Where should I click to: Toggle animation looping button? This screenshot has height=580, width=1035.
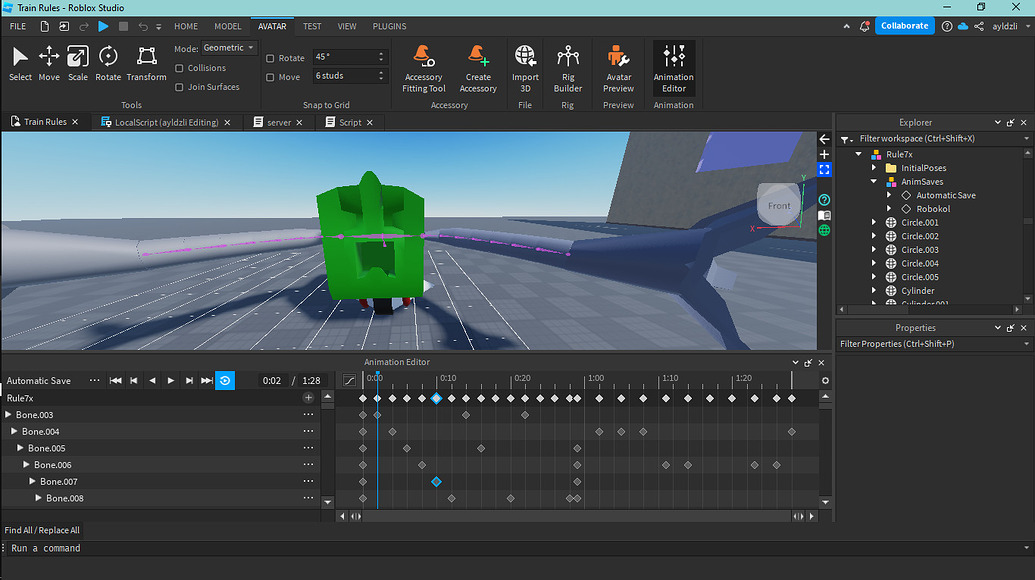pyautogui.click(x=225, y=381)
